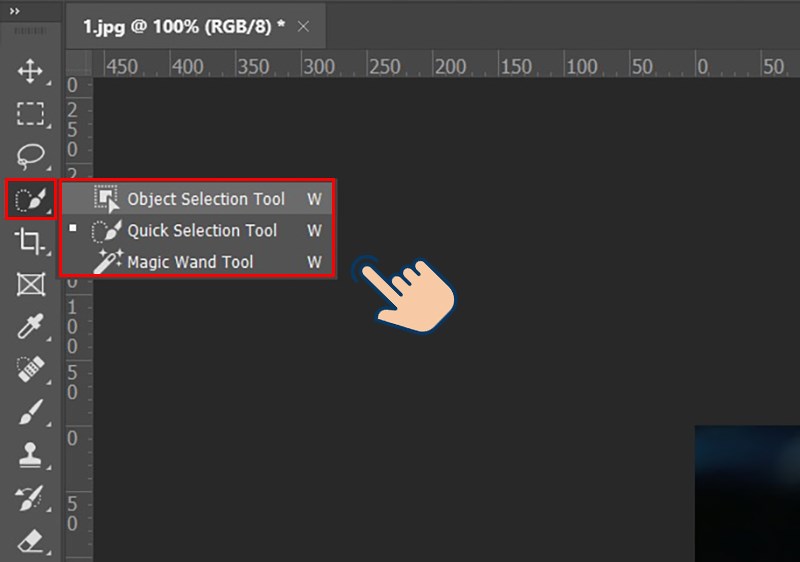
Task: Select the Move tool
Action: (31, 71)
